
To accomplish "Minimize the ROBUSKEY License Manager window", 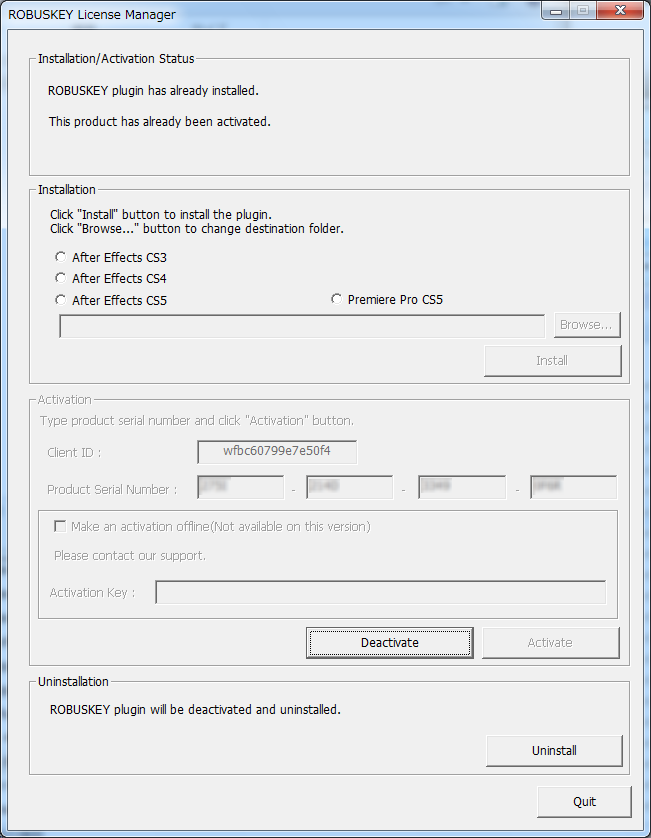I will [556, 11].
